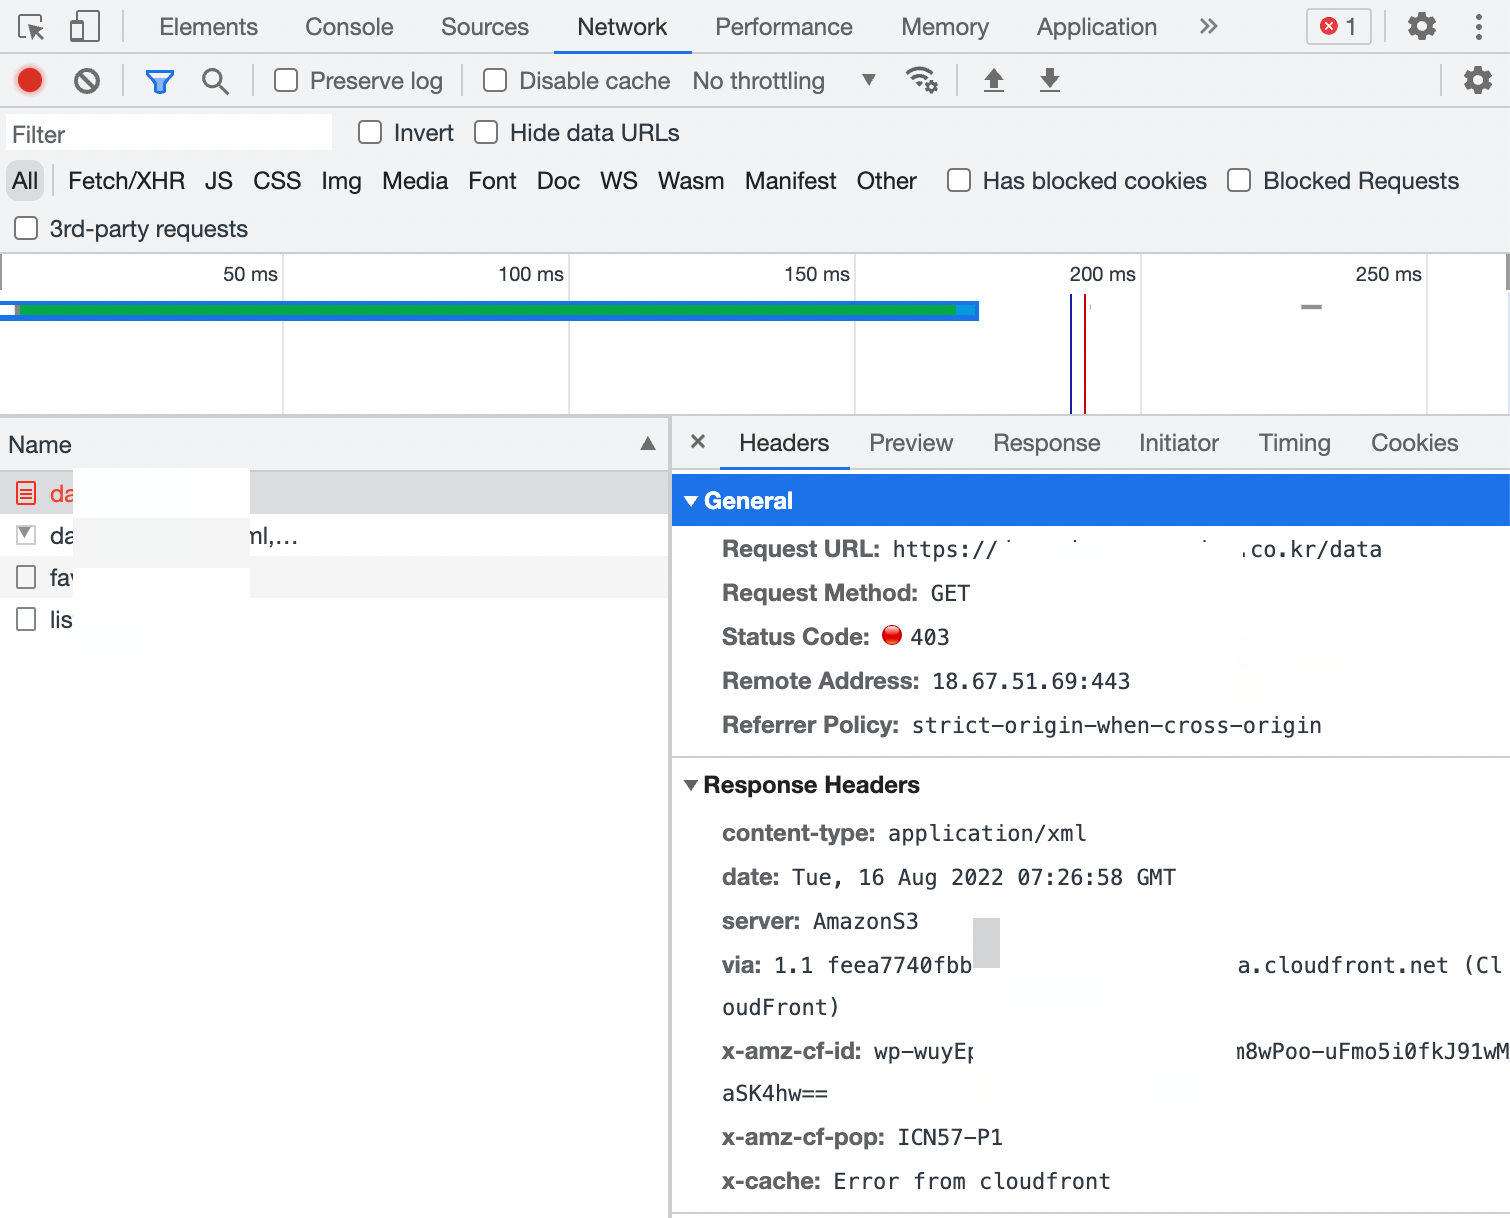Open network conditions wifi icon
This screenshot has height=1218, width=1510.
[921, 80]
